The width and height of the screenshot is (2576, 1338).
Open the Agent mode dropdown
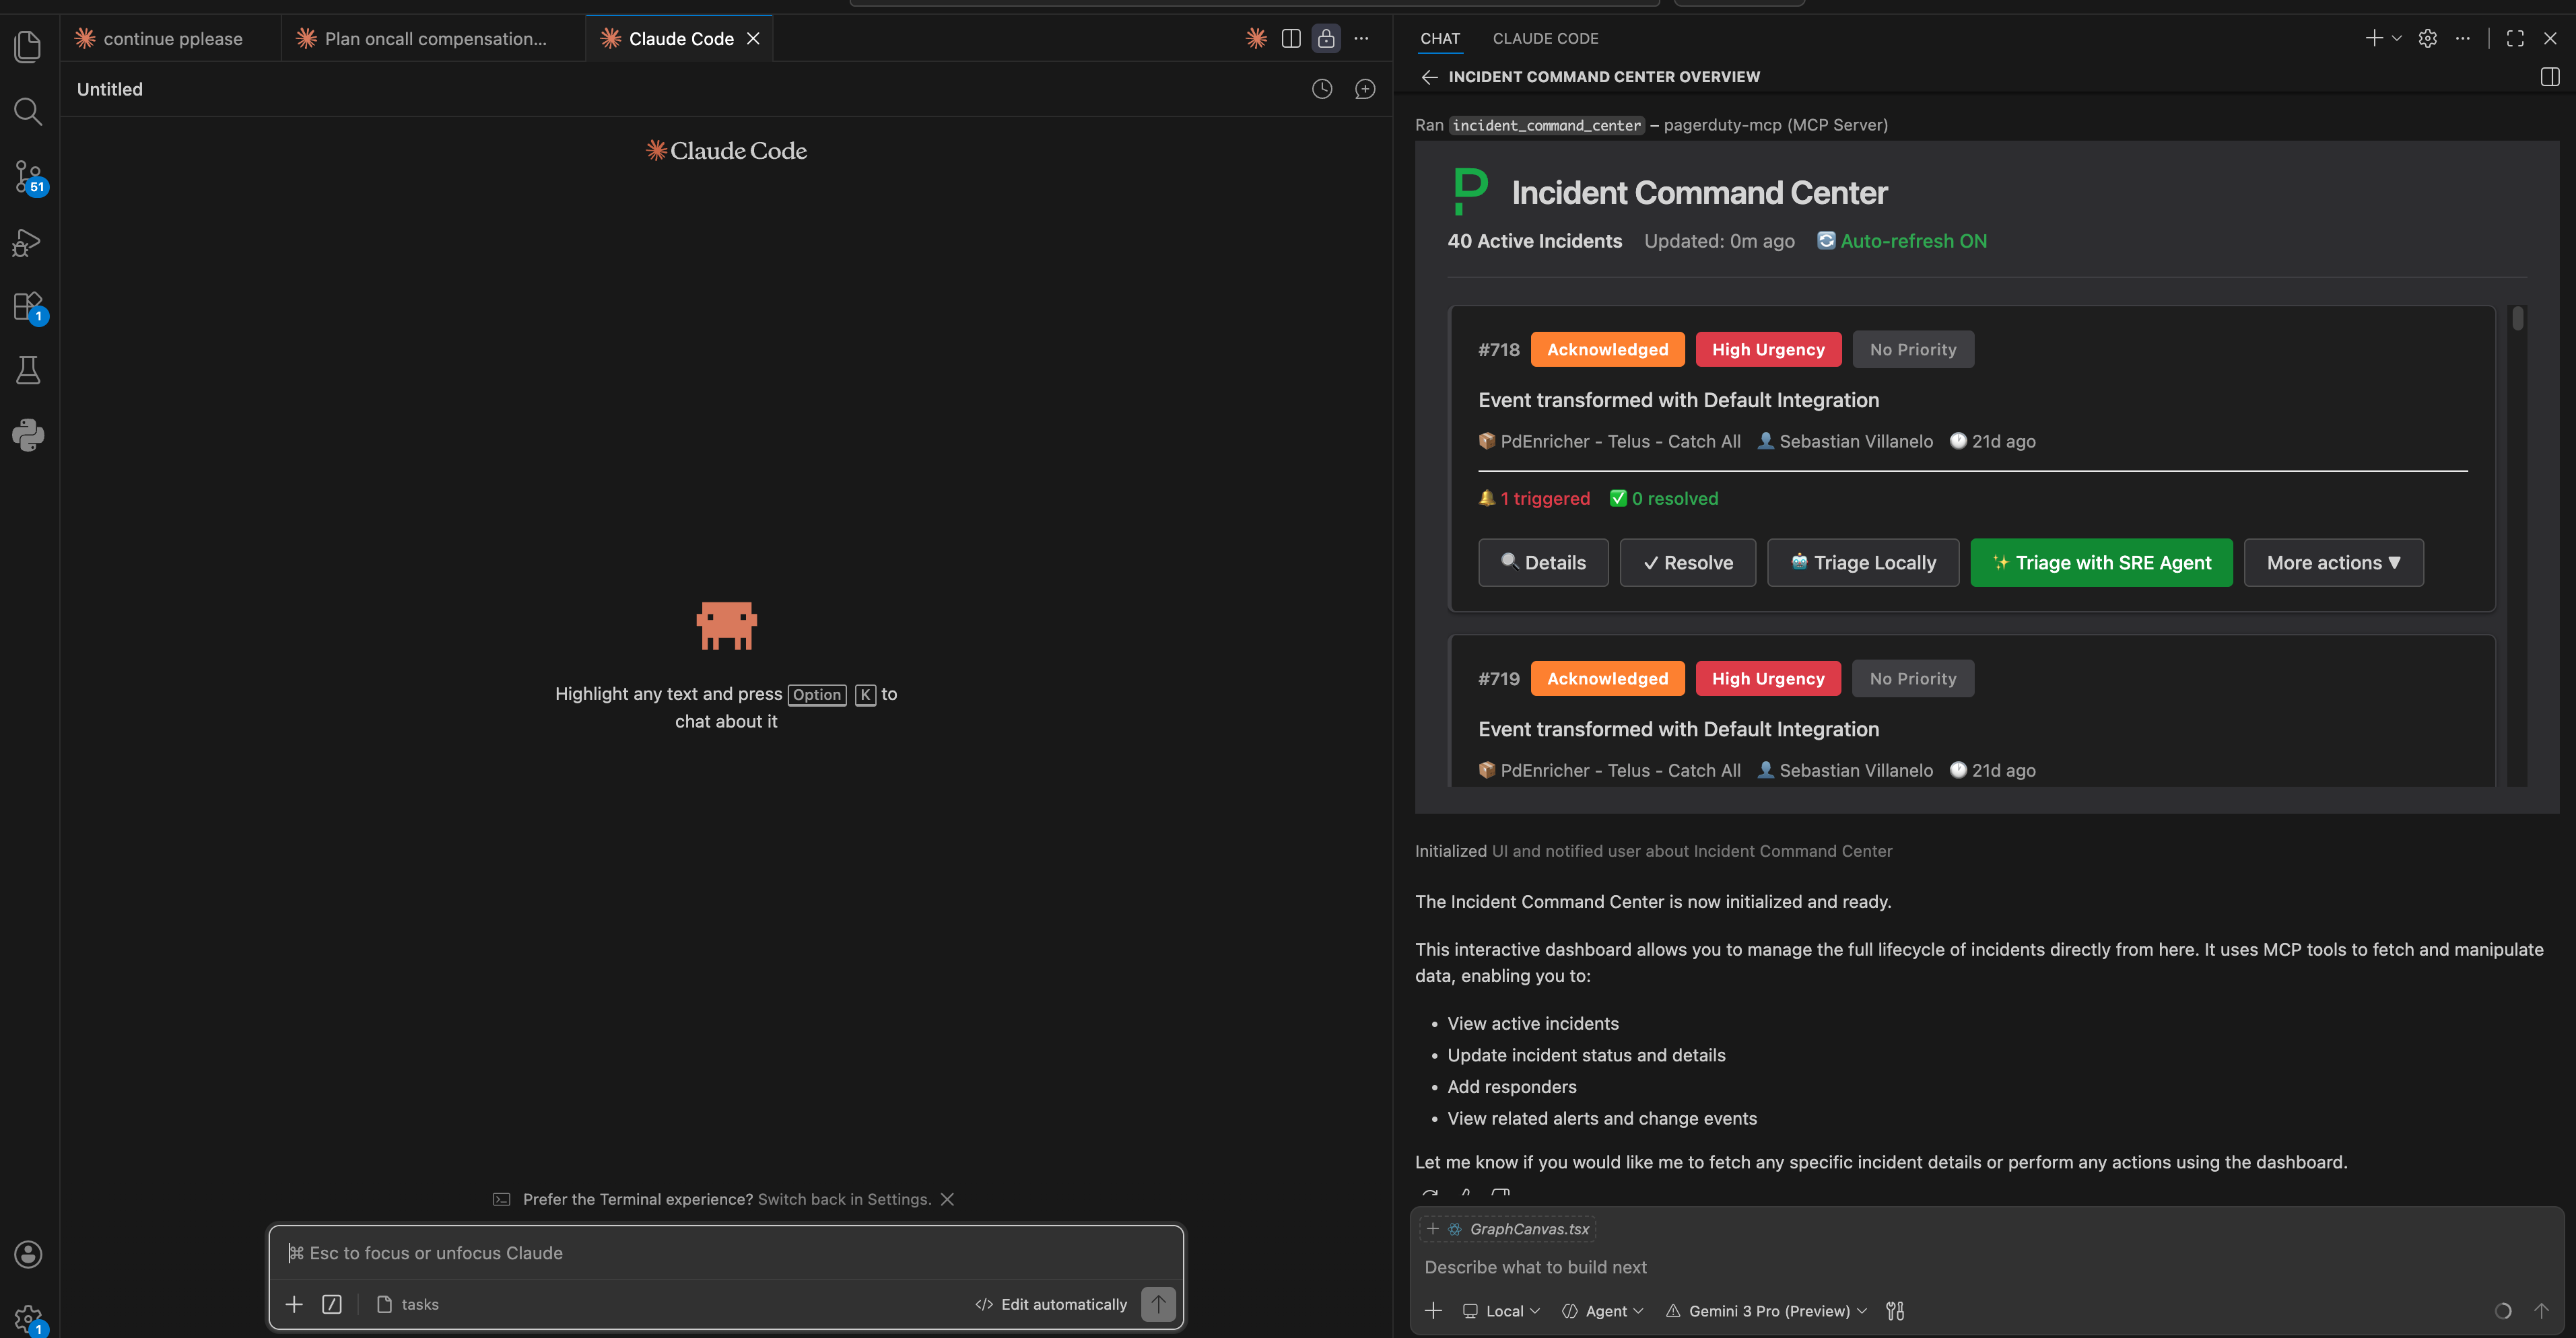(x=1602, y=1310)
